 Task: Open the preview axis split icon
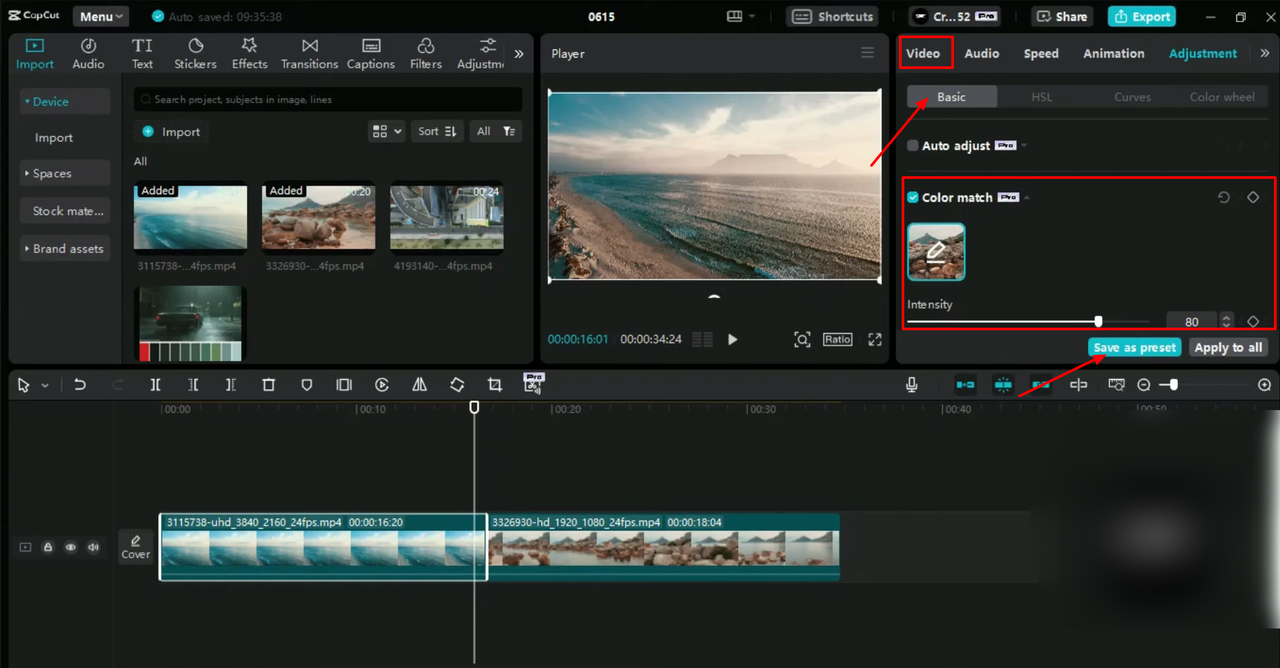pyautogui.click(x=1079, y=385)
